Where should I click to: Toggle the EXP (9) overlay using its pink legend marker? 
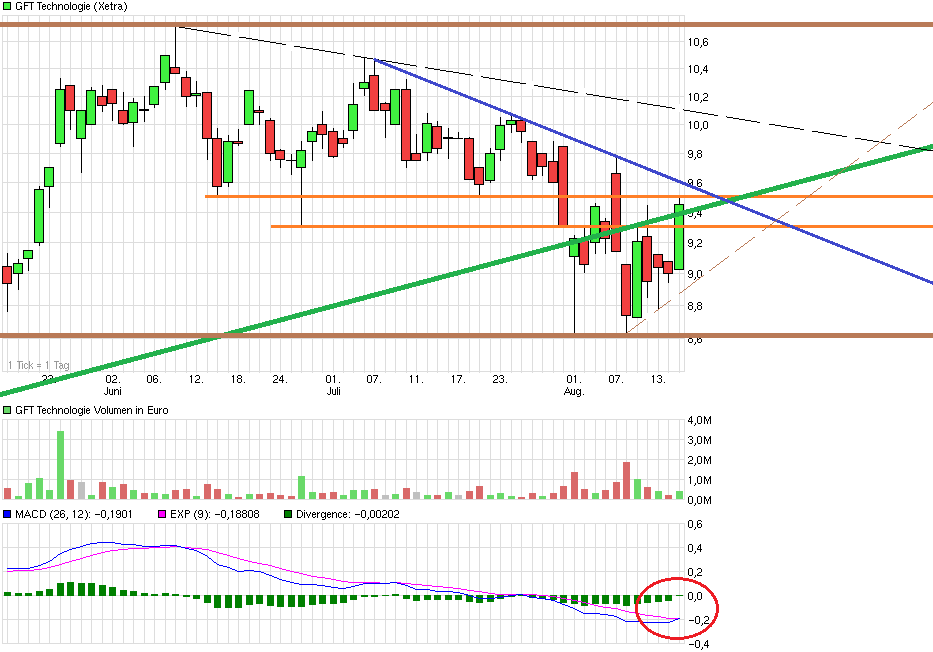(x=160, y=514)
